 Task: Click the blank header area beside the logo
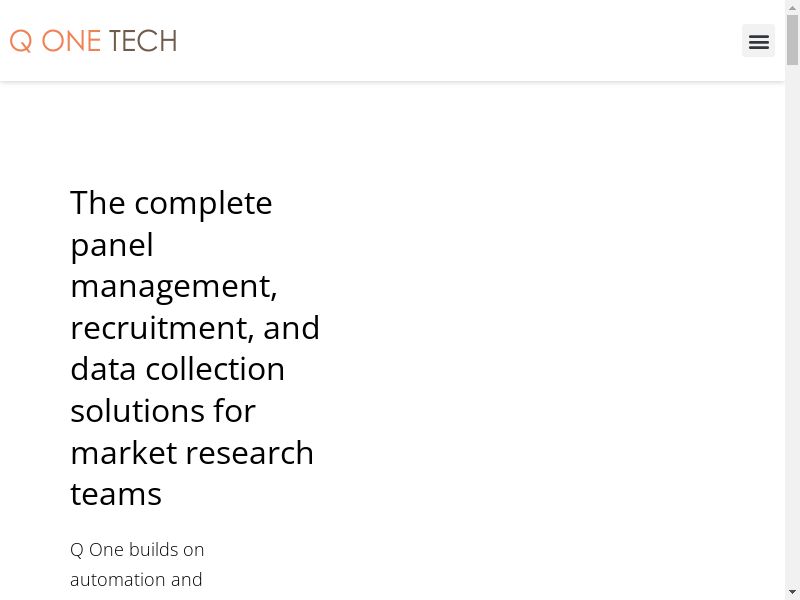pyautogui.click(x=450, y=41)
